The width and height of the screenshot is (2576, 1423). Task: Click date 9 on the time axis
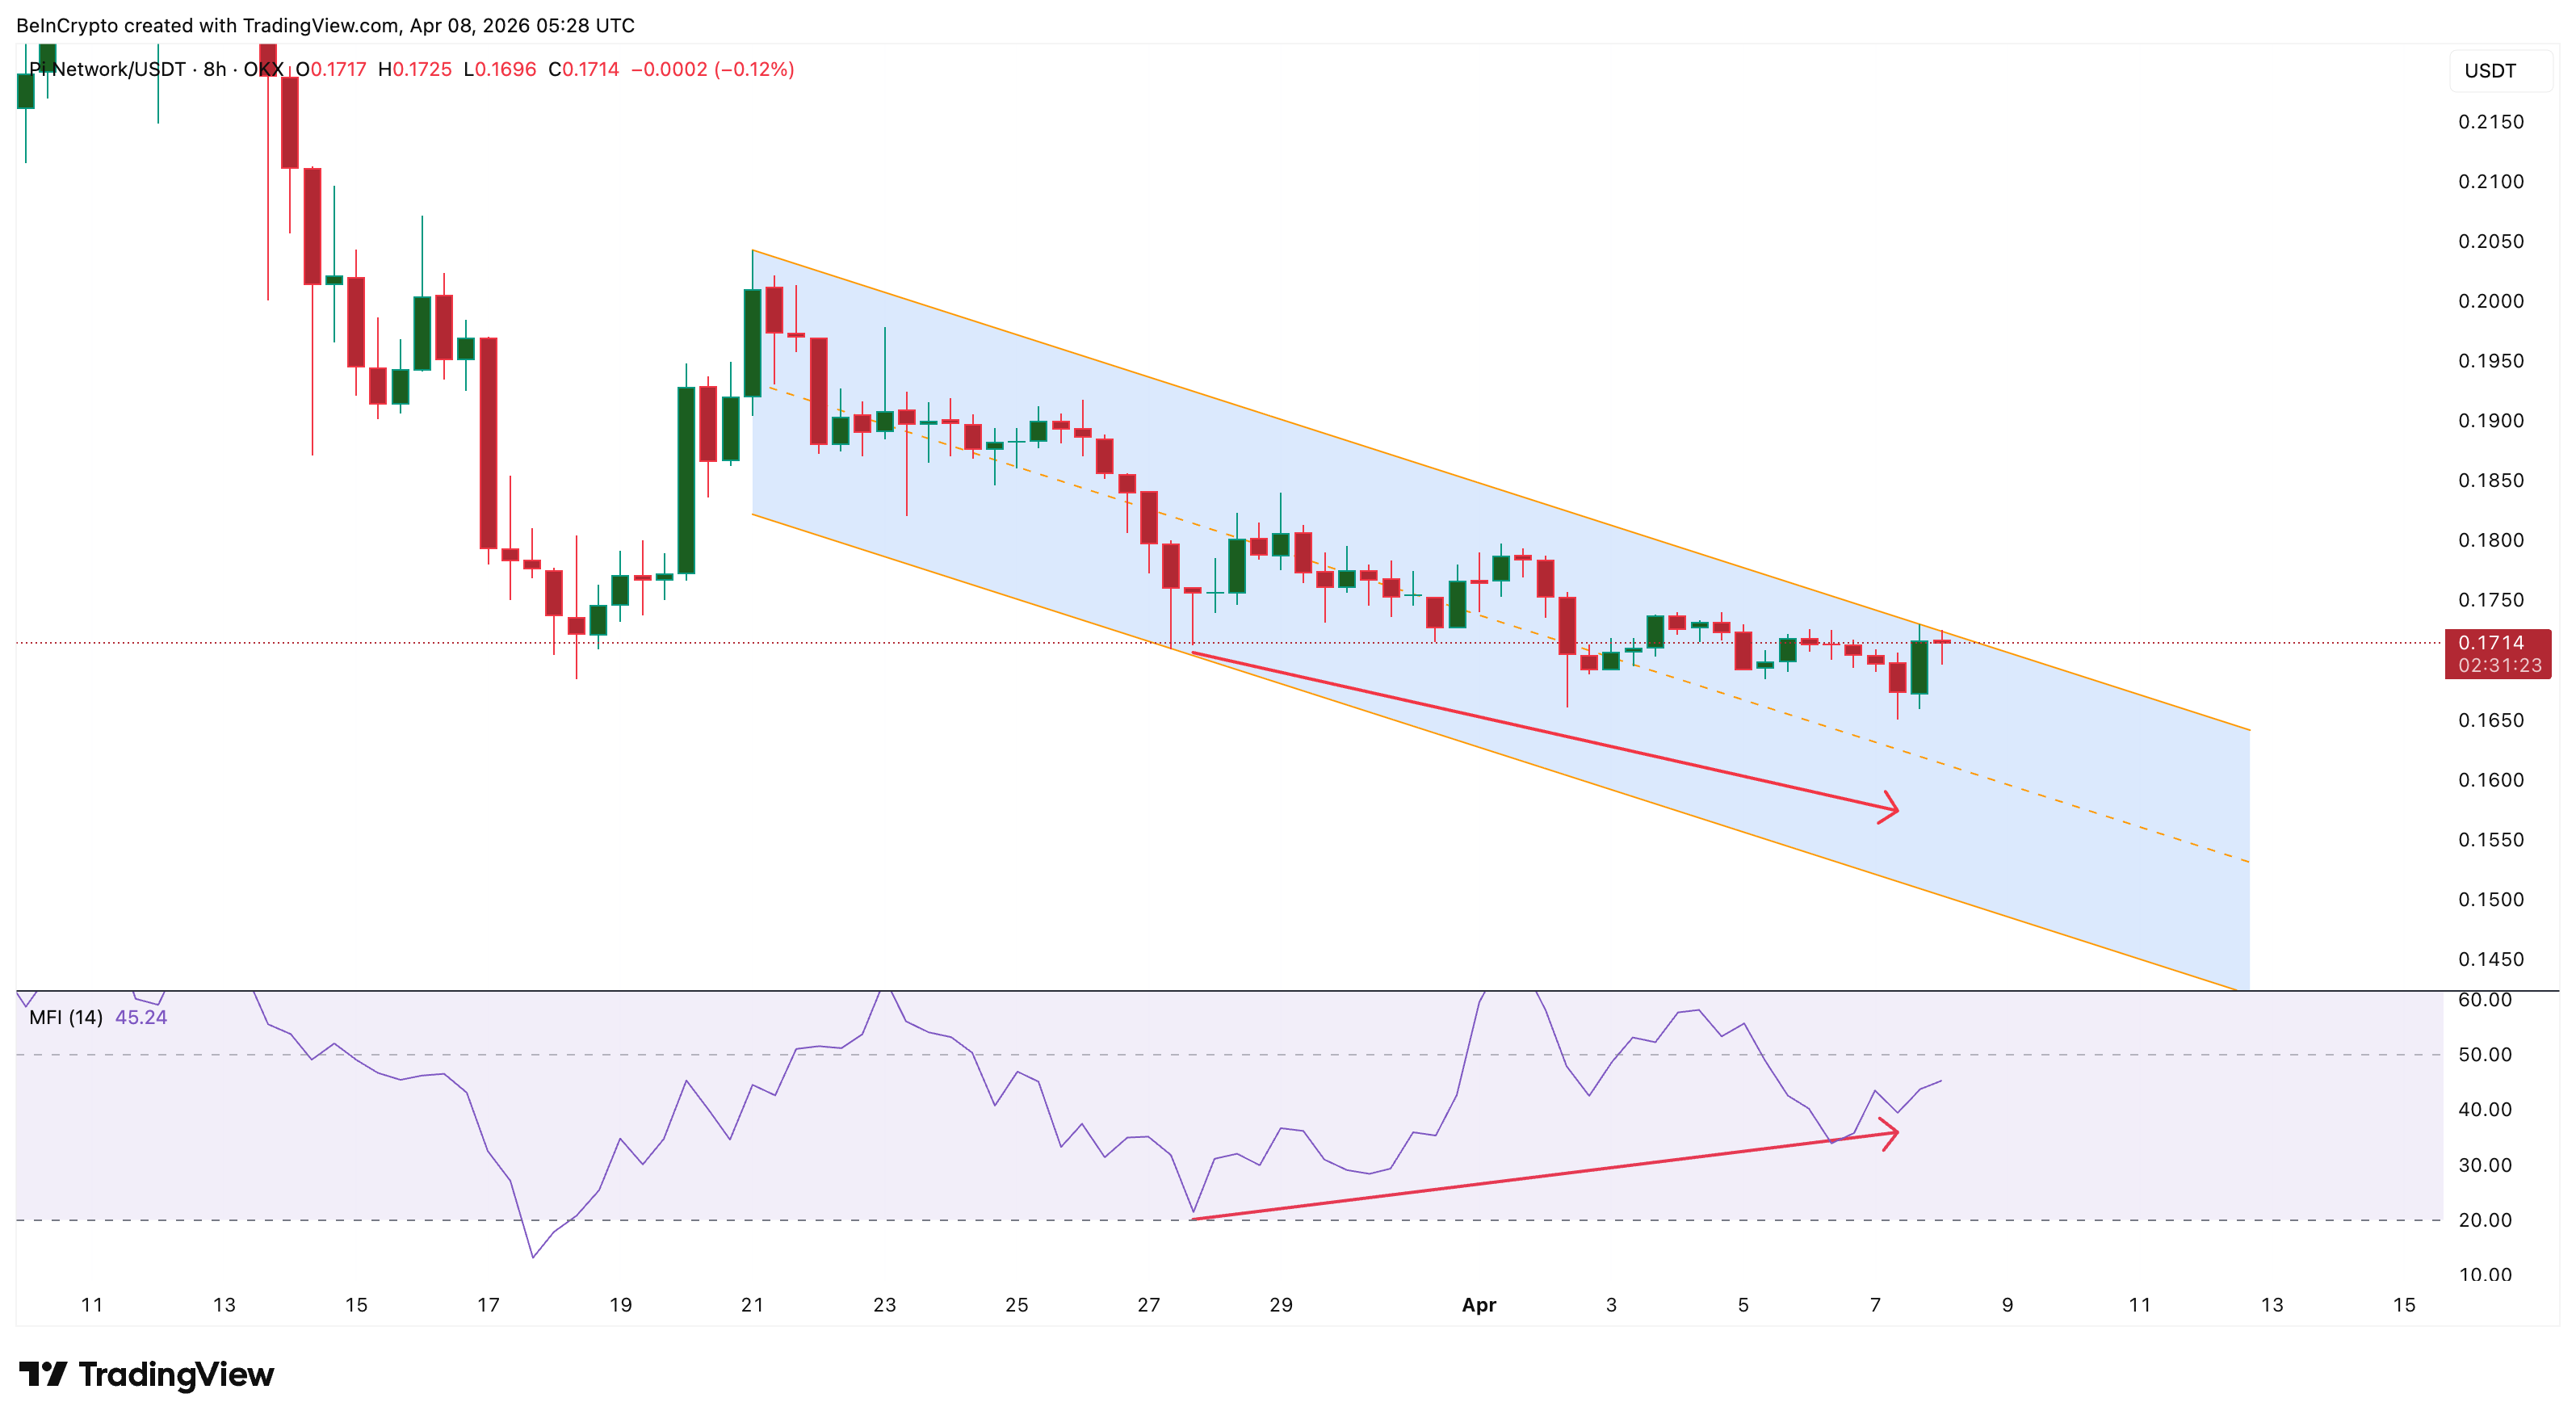2007,1304
